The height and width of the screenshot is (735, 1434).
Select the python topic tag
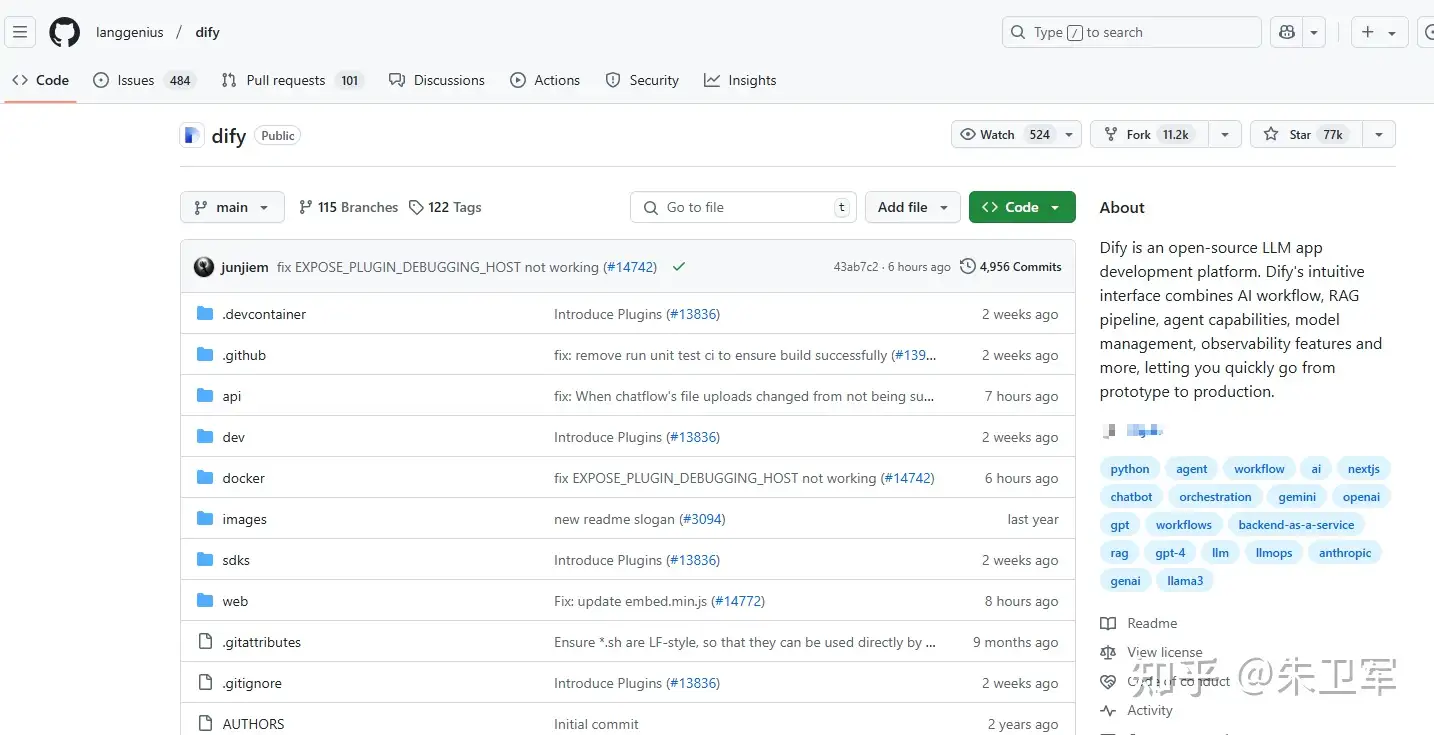click(1130, 469)
